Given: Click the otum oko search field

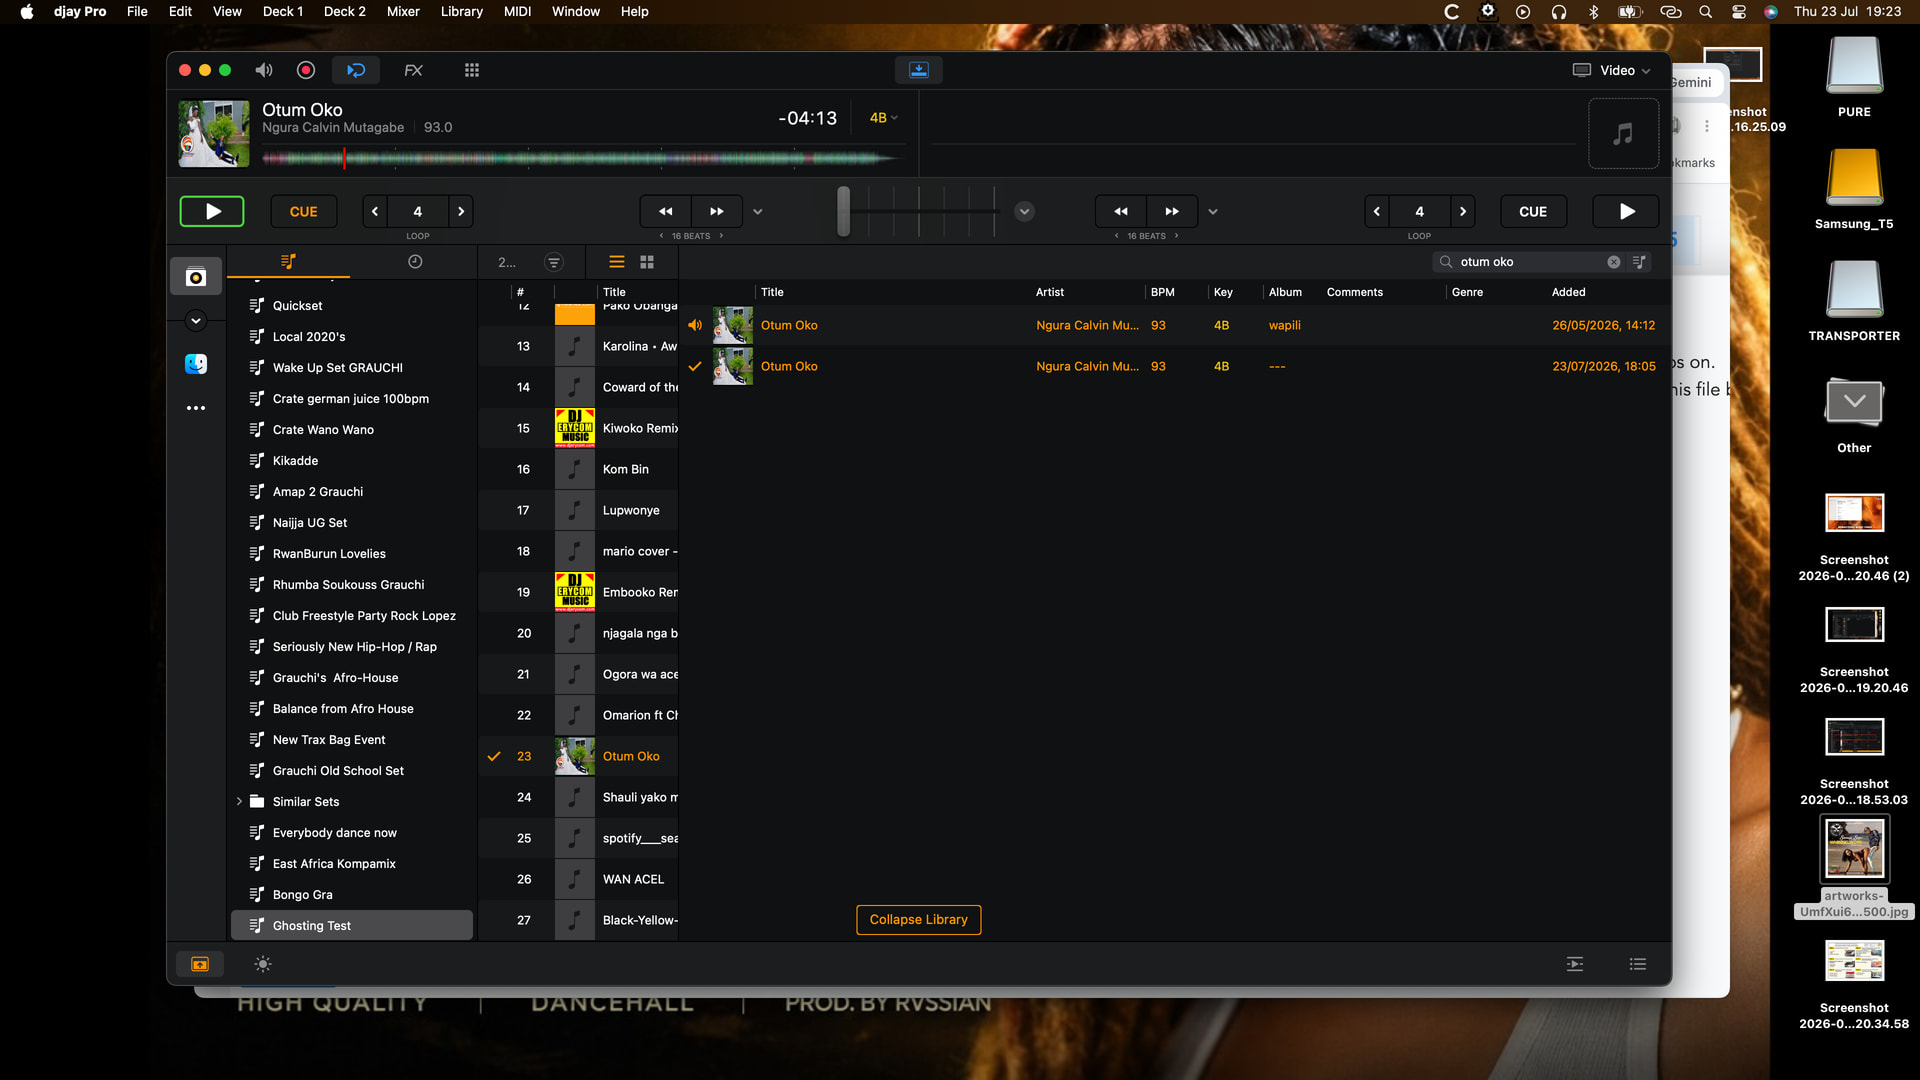Looking at the screenshot, I should [x=1530, y=262].
